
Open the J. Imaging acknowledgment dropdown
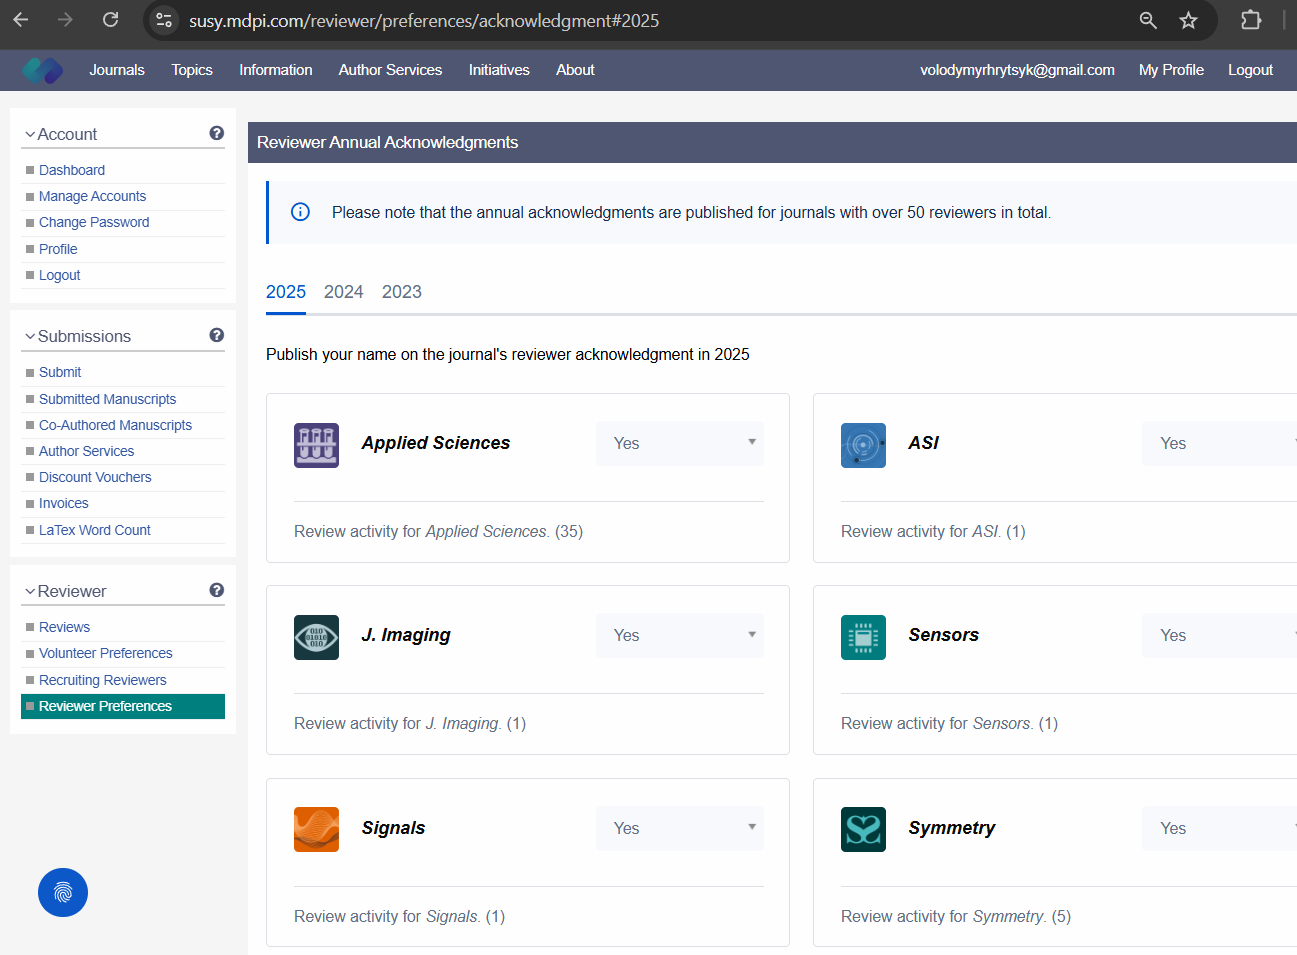(x=680, y=635)
